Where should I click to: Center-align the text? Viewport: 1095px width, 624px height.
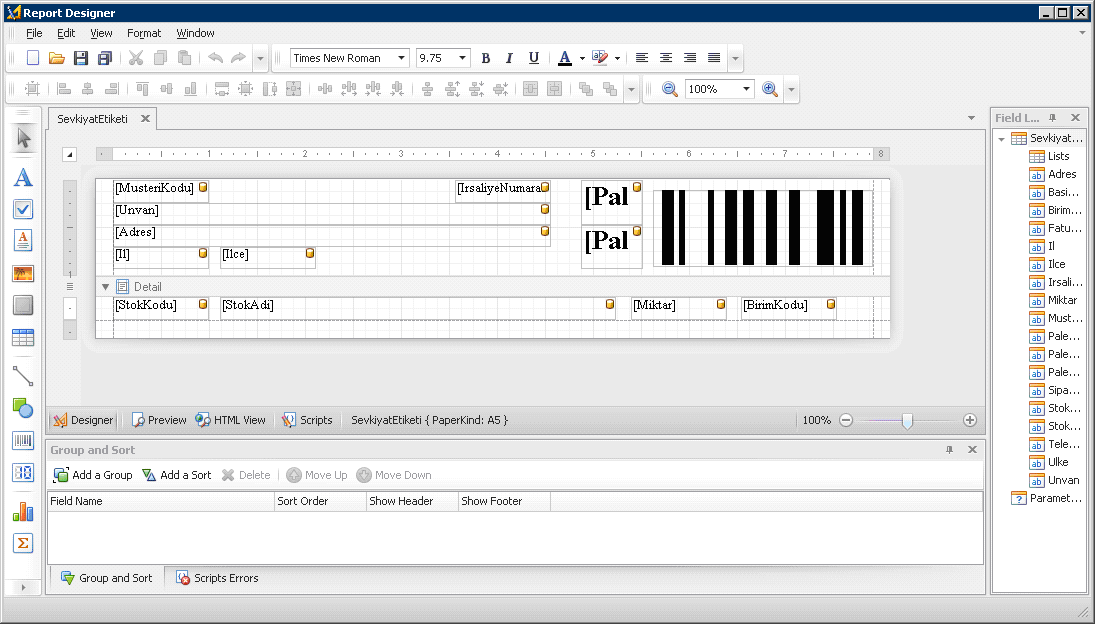tap(666, 58)
